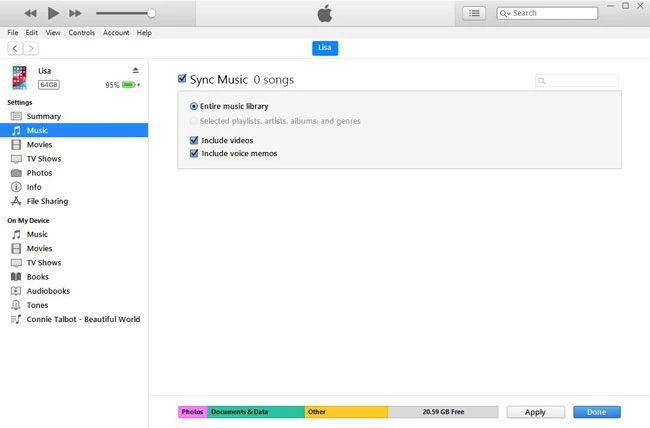The image size is (650, 428).
Task: Open the Controls menu
Action: (x=82, y=32)
